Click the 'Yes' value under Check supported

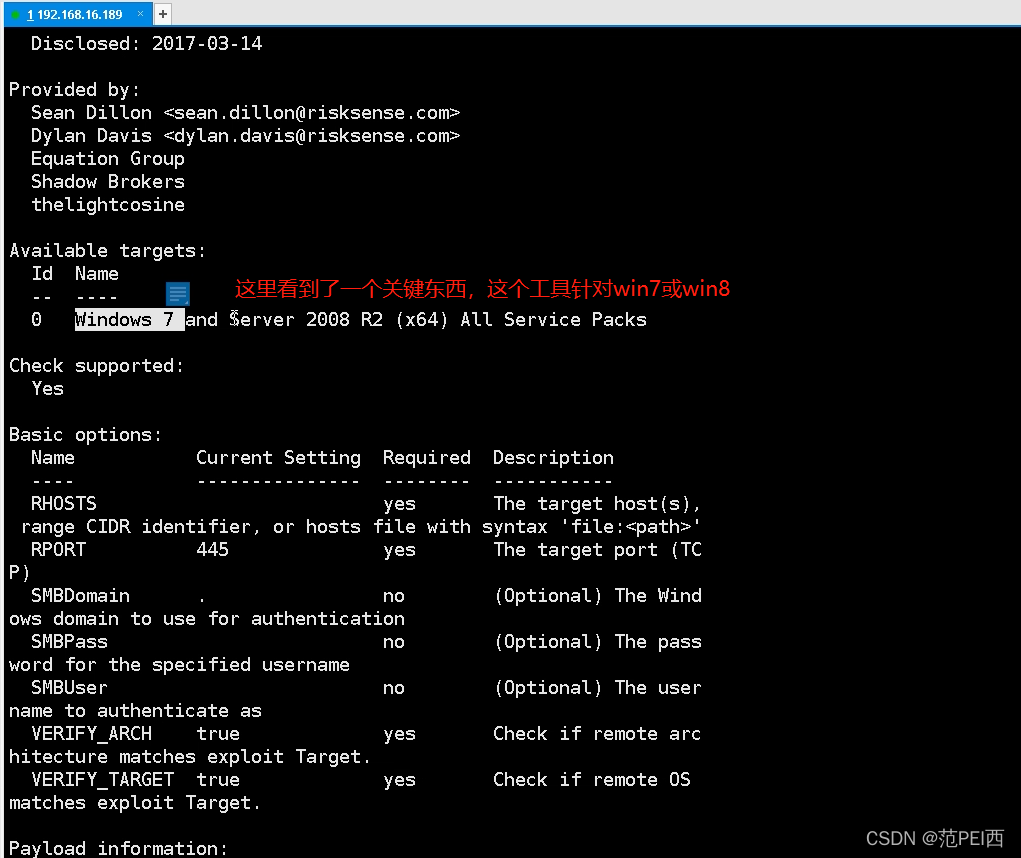pos(48,389)
